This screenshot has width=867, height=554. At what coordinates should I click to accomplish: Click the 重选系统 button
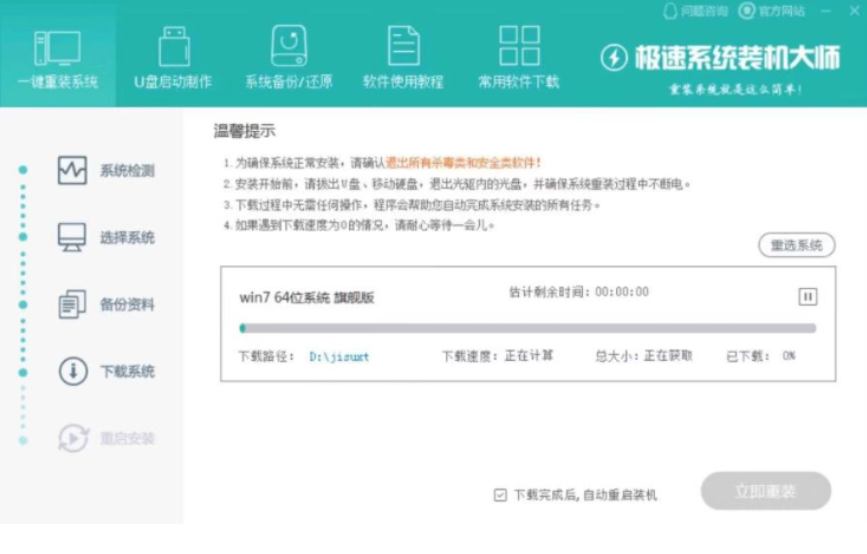[796, 245]
